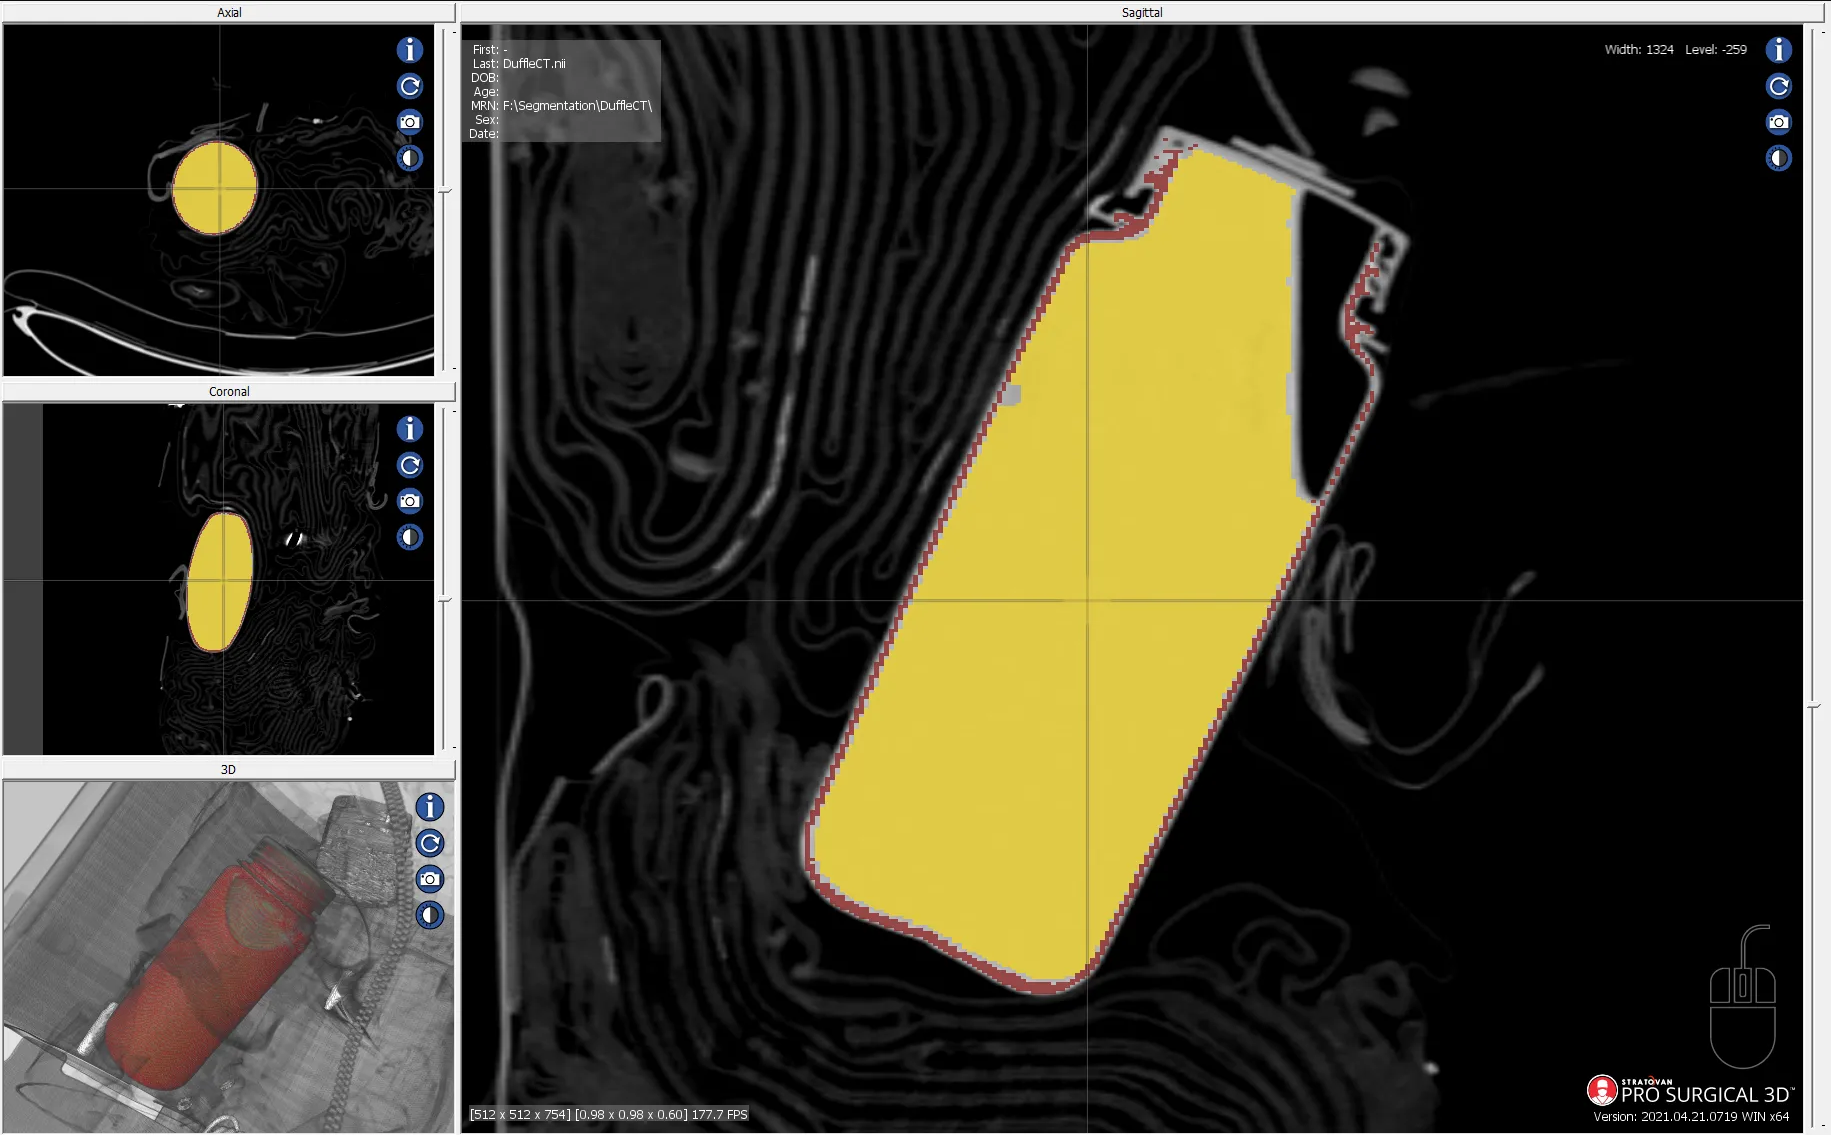Toggle the Axial view contrast icon

click(x=410, y=158)
